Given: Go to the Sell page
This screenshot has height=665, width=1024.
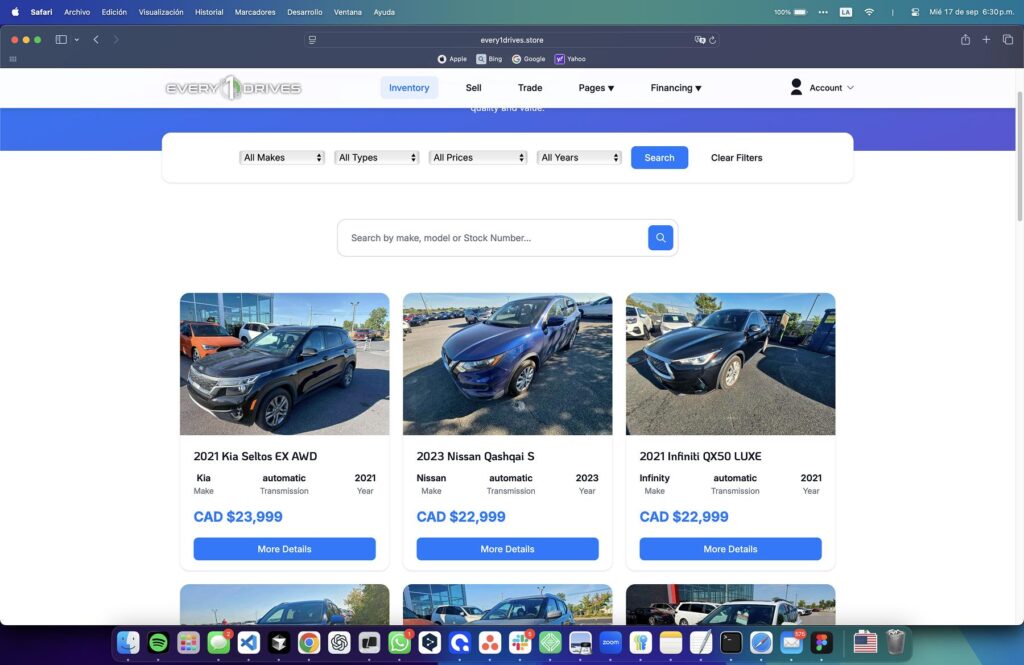Looking at the screenshot, I should pos(473,88).
